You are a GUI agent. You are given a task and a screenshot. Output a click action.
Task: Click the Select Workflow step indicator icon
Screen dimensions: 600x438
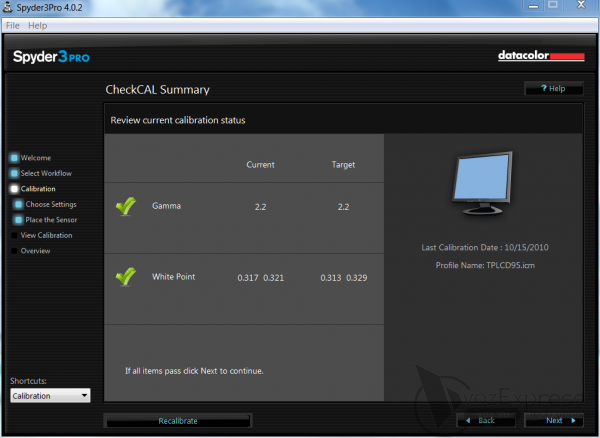[x=14, y=173]
